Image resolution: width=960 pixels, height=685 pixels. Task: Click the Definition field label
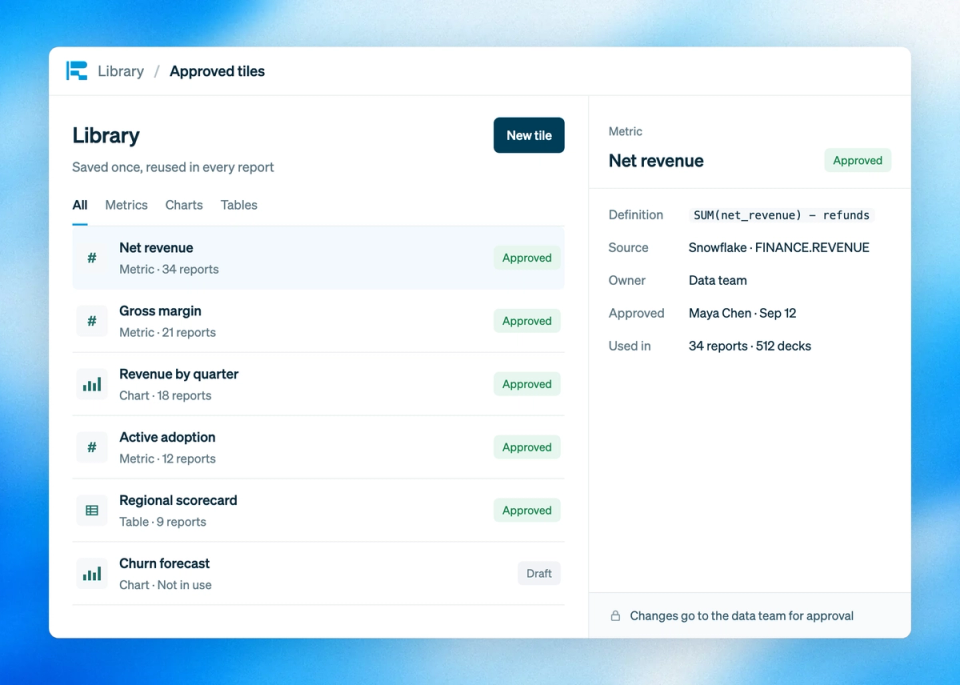[x=636, y=215]
